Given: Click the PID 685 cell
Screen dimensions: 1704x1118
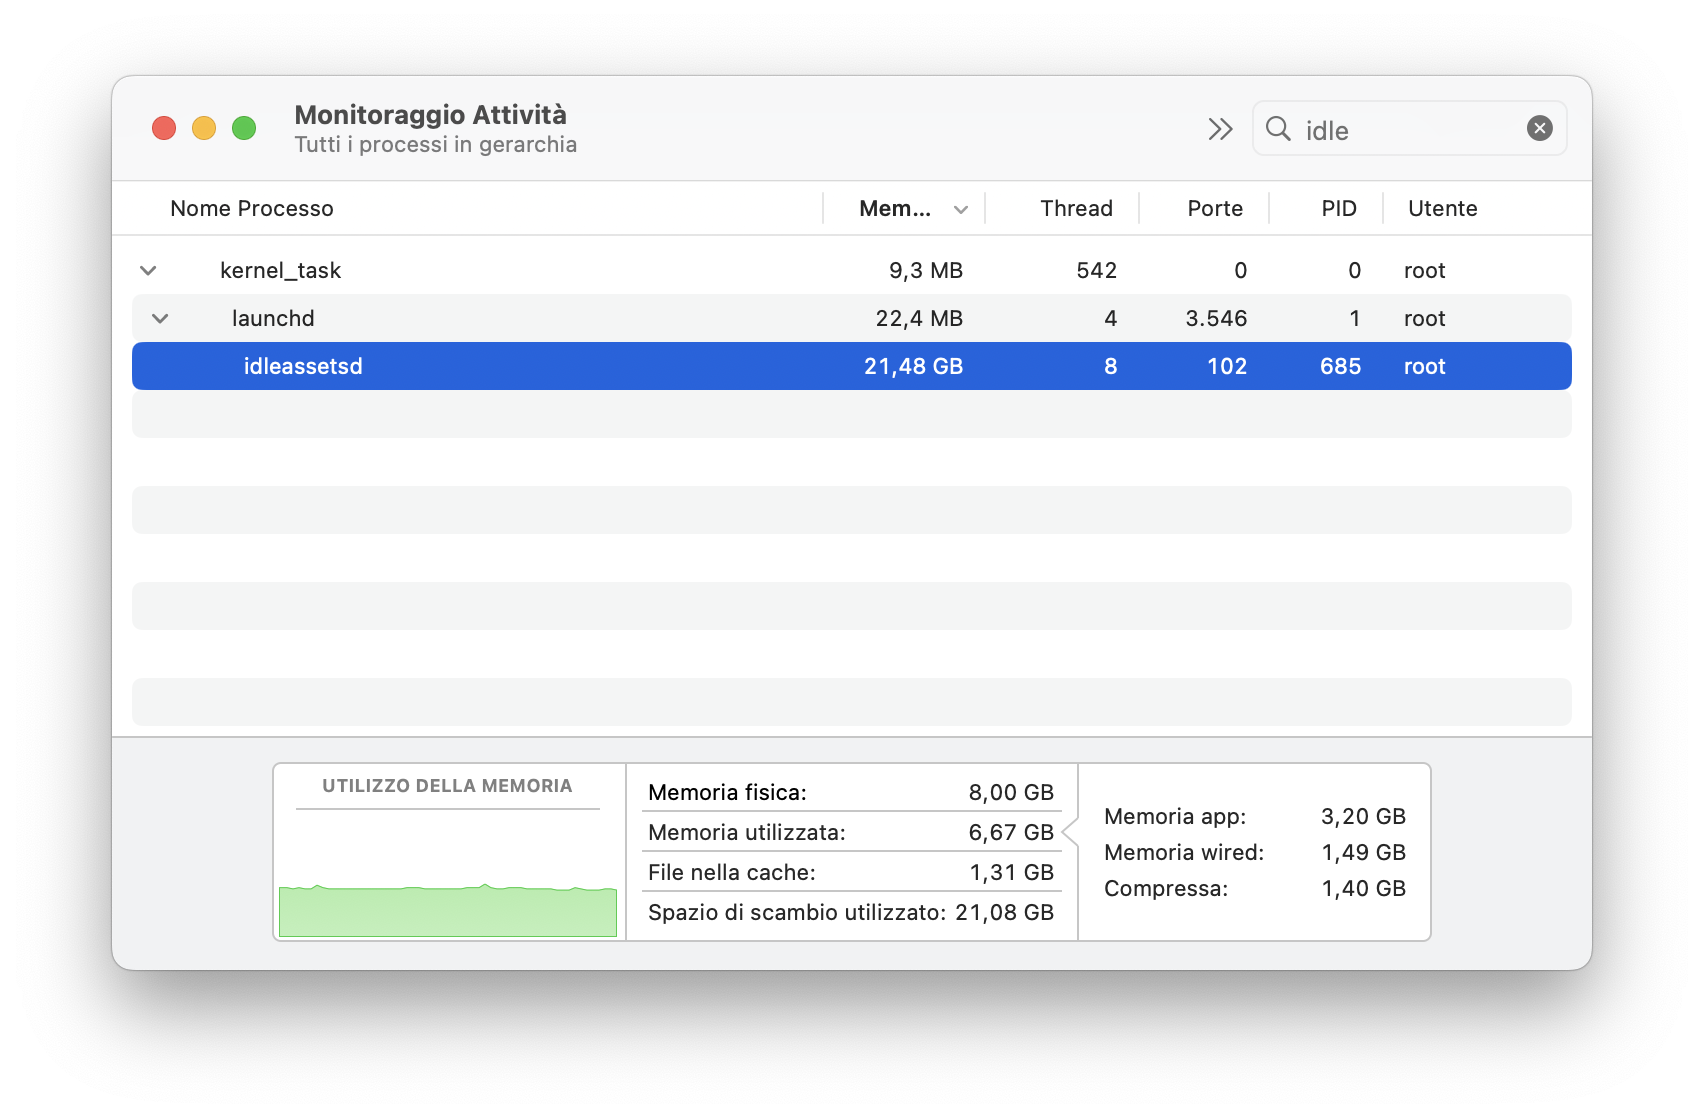Looking at the screenshot, I should tap(1340, 366).
